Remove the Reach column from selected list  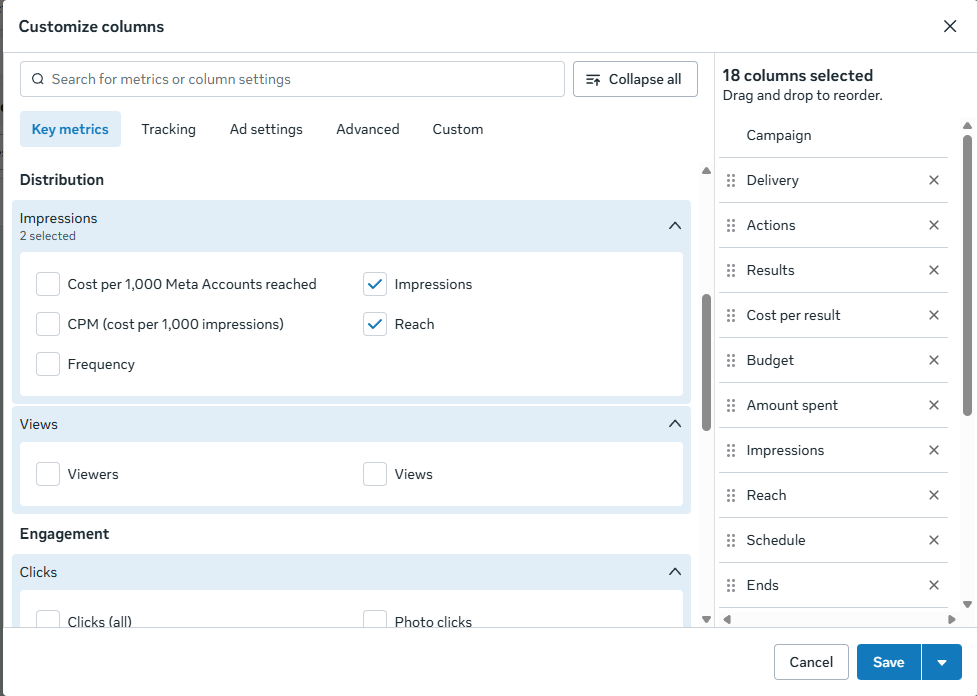tap(933, 495)
